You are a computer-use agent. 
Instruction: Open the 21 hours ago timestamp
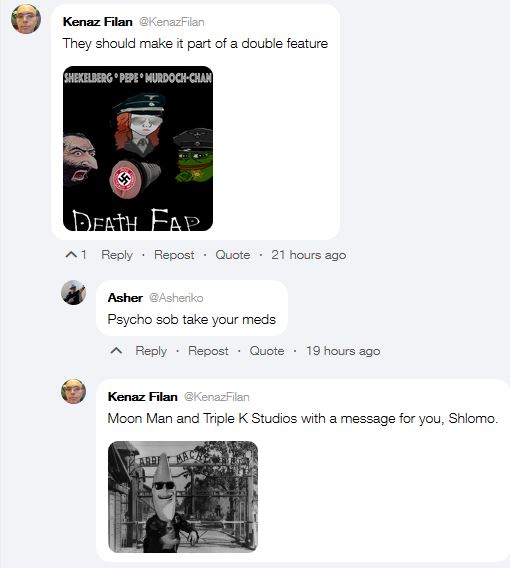pyautogui.click(x=309, y=255)
